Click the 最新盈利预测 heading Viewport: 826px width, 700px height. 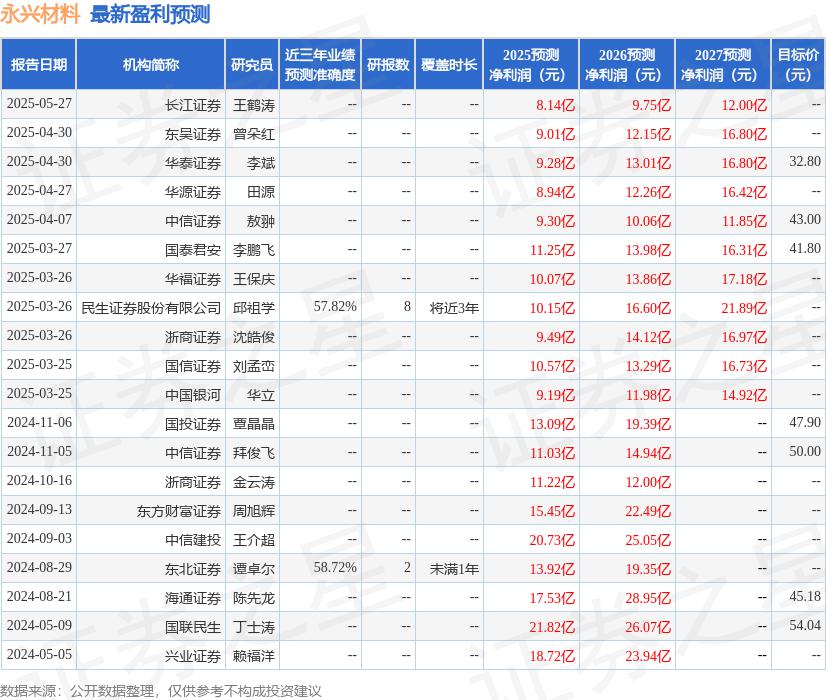tap(150, 14)
